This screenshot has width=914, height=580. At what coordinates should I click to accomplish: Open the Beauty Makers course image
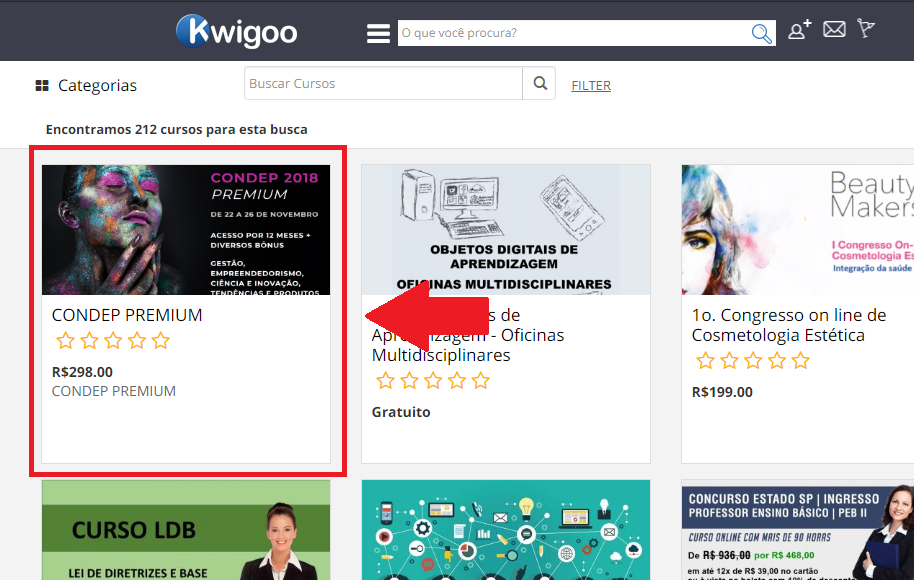coord(798,230)
